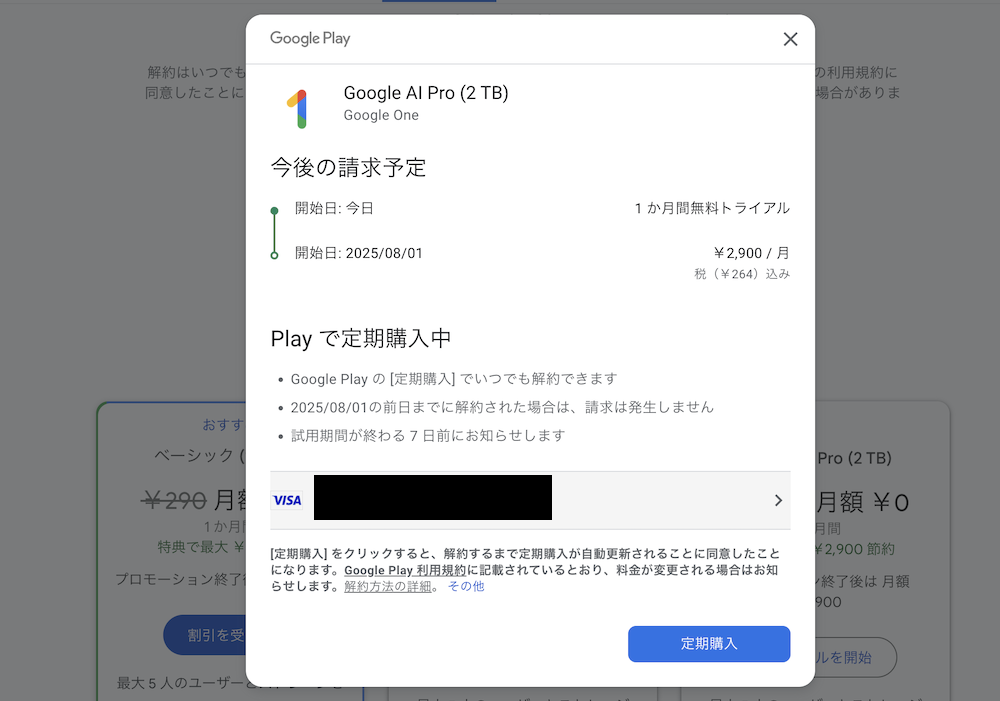
Task: Click the Google AI Pro (2 TB) product title
Action: [x=426, y=93]
